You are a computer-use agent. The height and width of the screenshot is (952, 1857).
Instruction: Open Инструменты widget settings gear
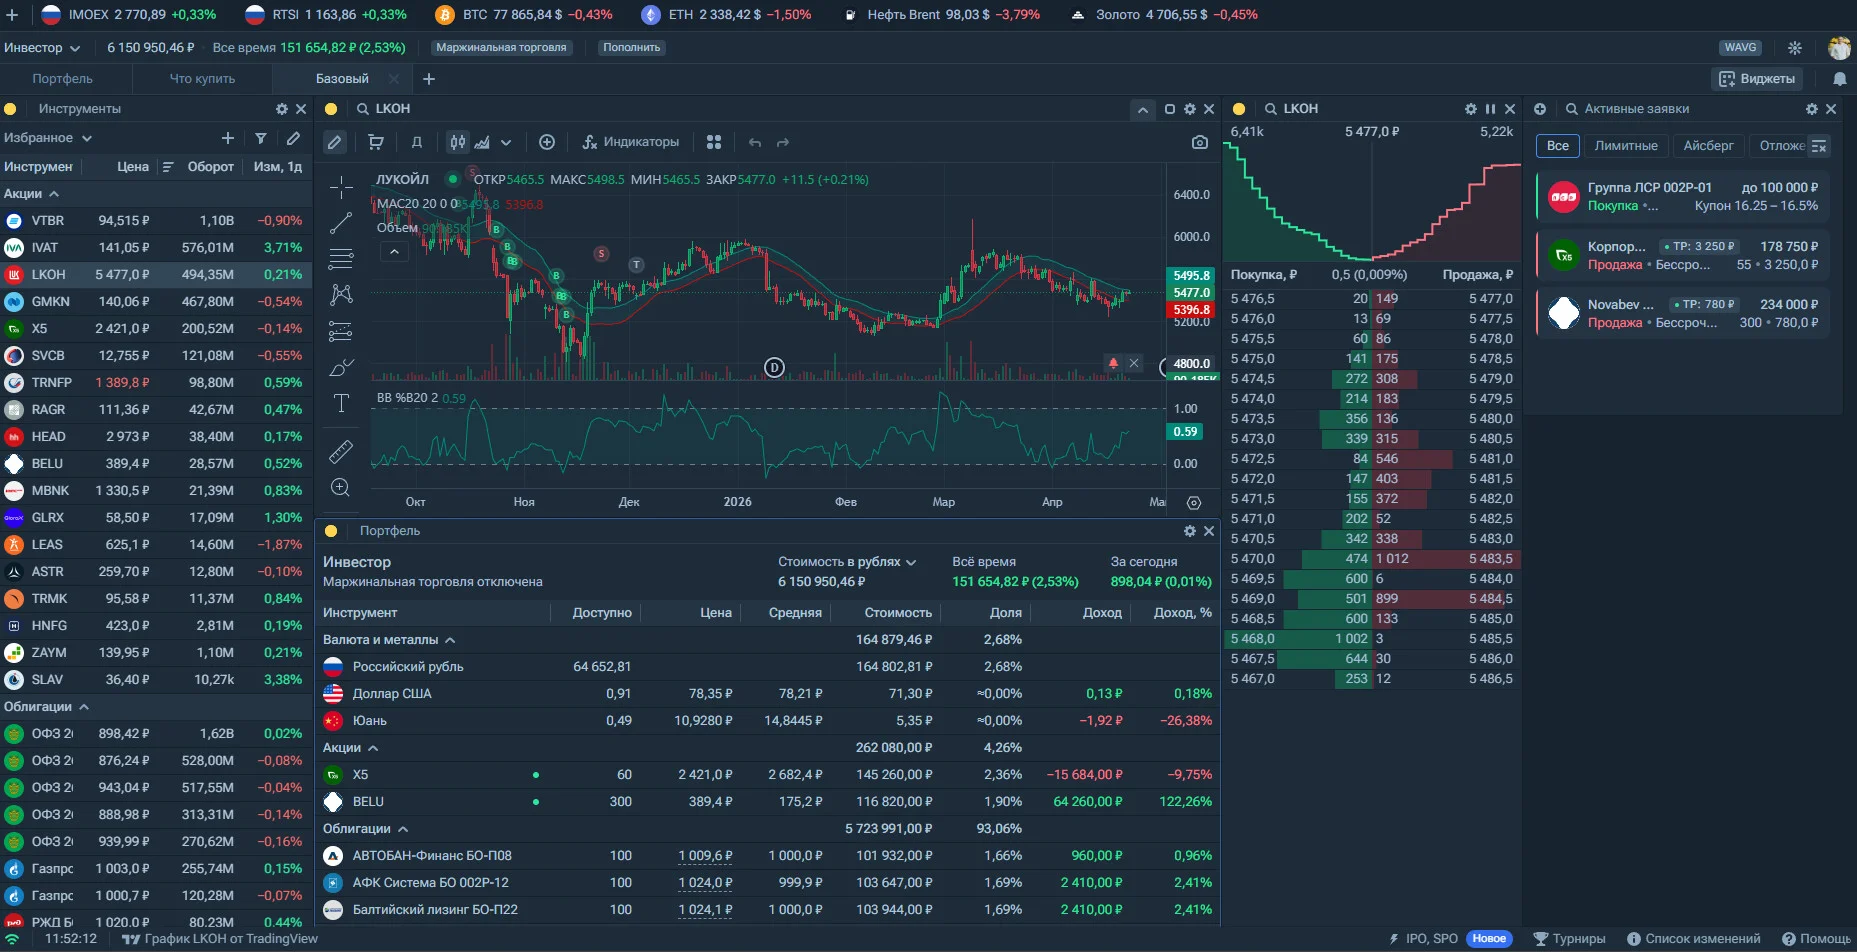click(282, 109)
